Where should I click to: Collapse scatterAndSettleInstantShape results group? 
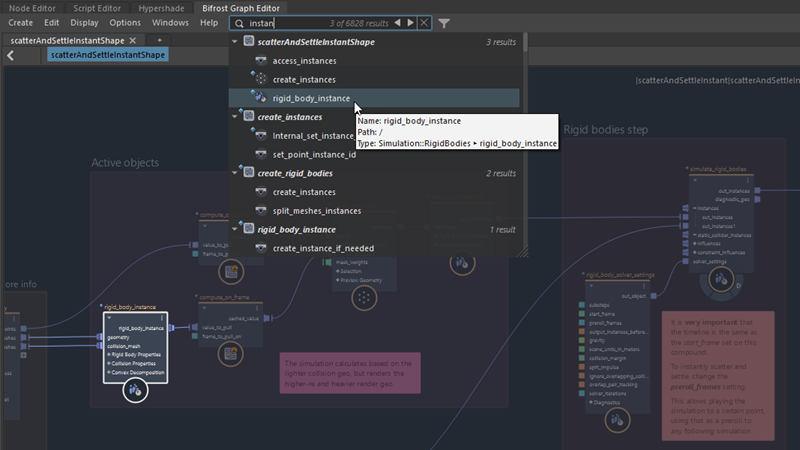(x=235, y=42)
